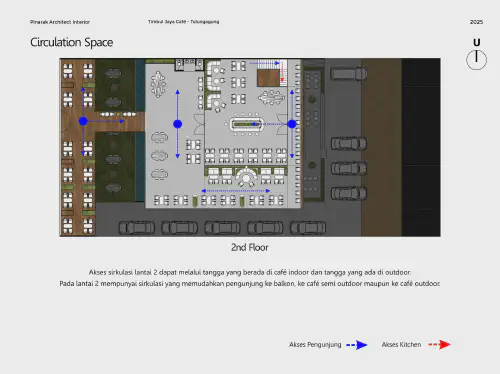Select the 'Circulation Space' title
Viewport: 500px width, 374px height.
[x=72, y=42]
